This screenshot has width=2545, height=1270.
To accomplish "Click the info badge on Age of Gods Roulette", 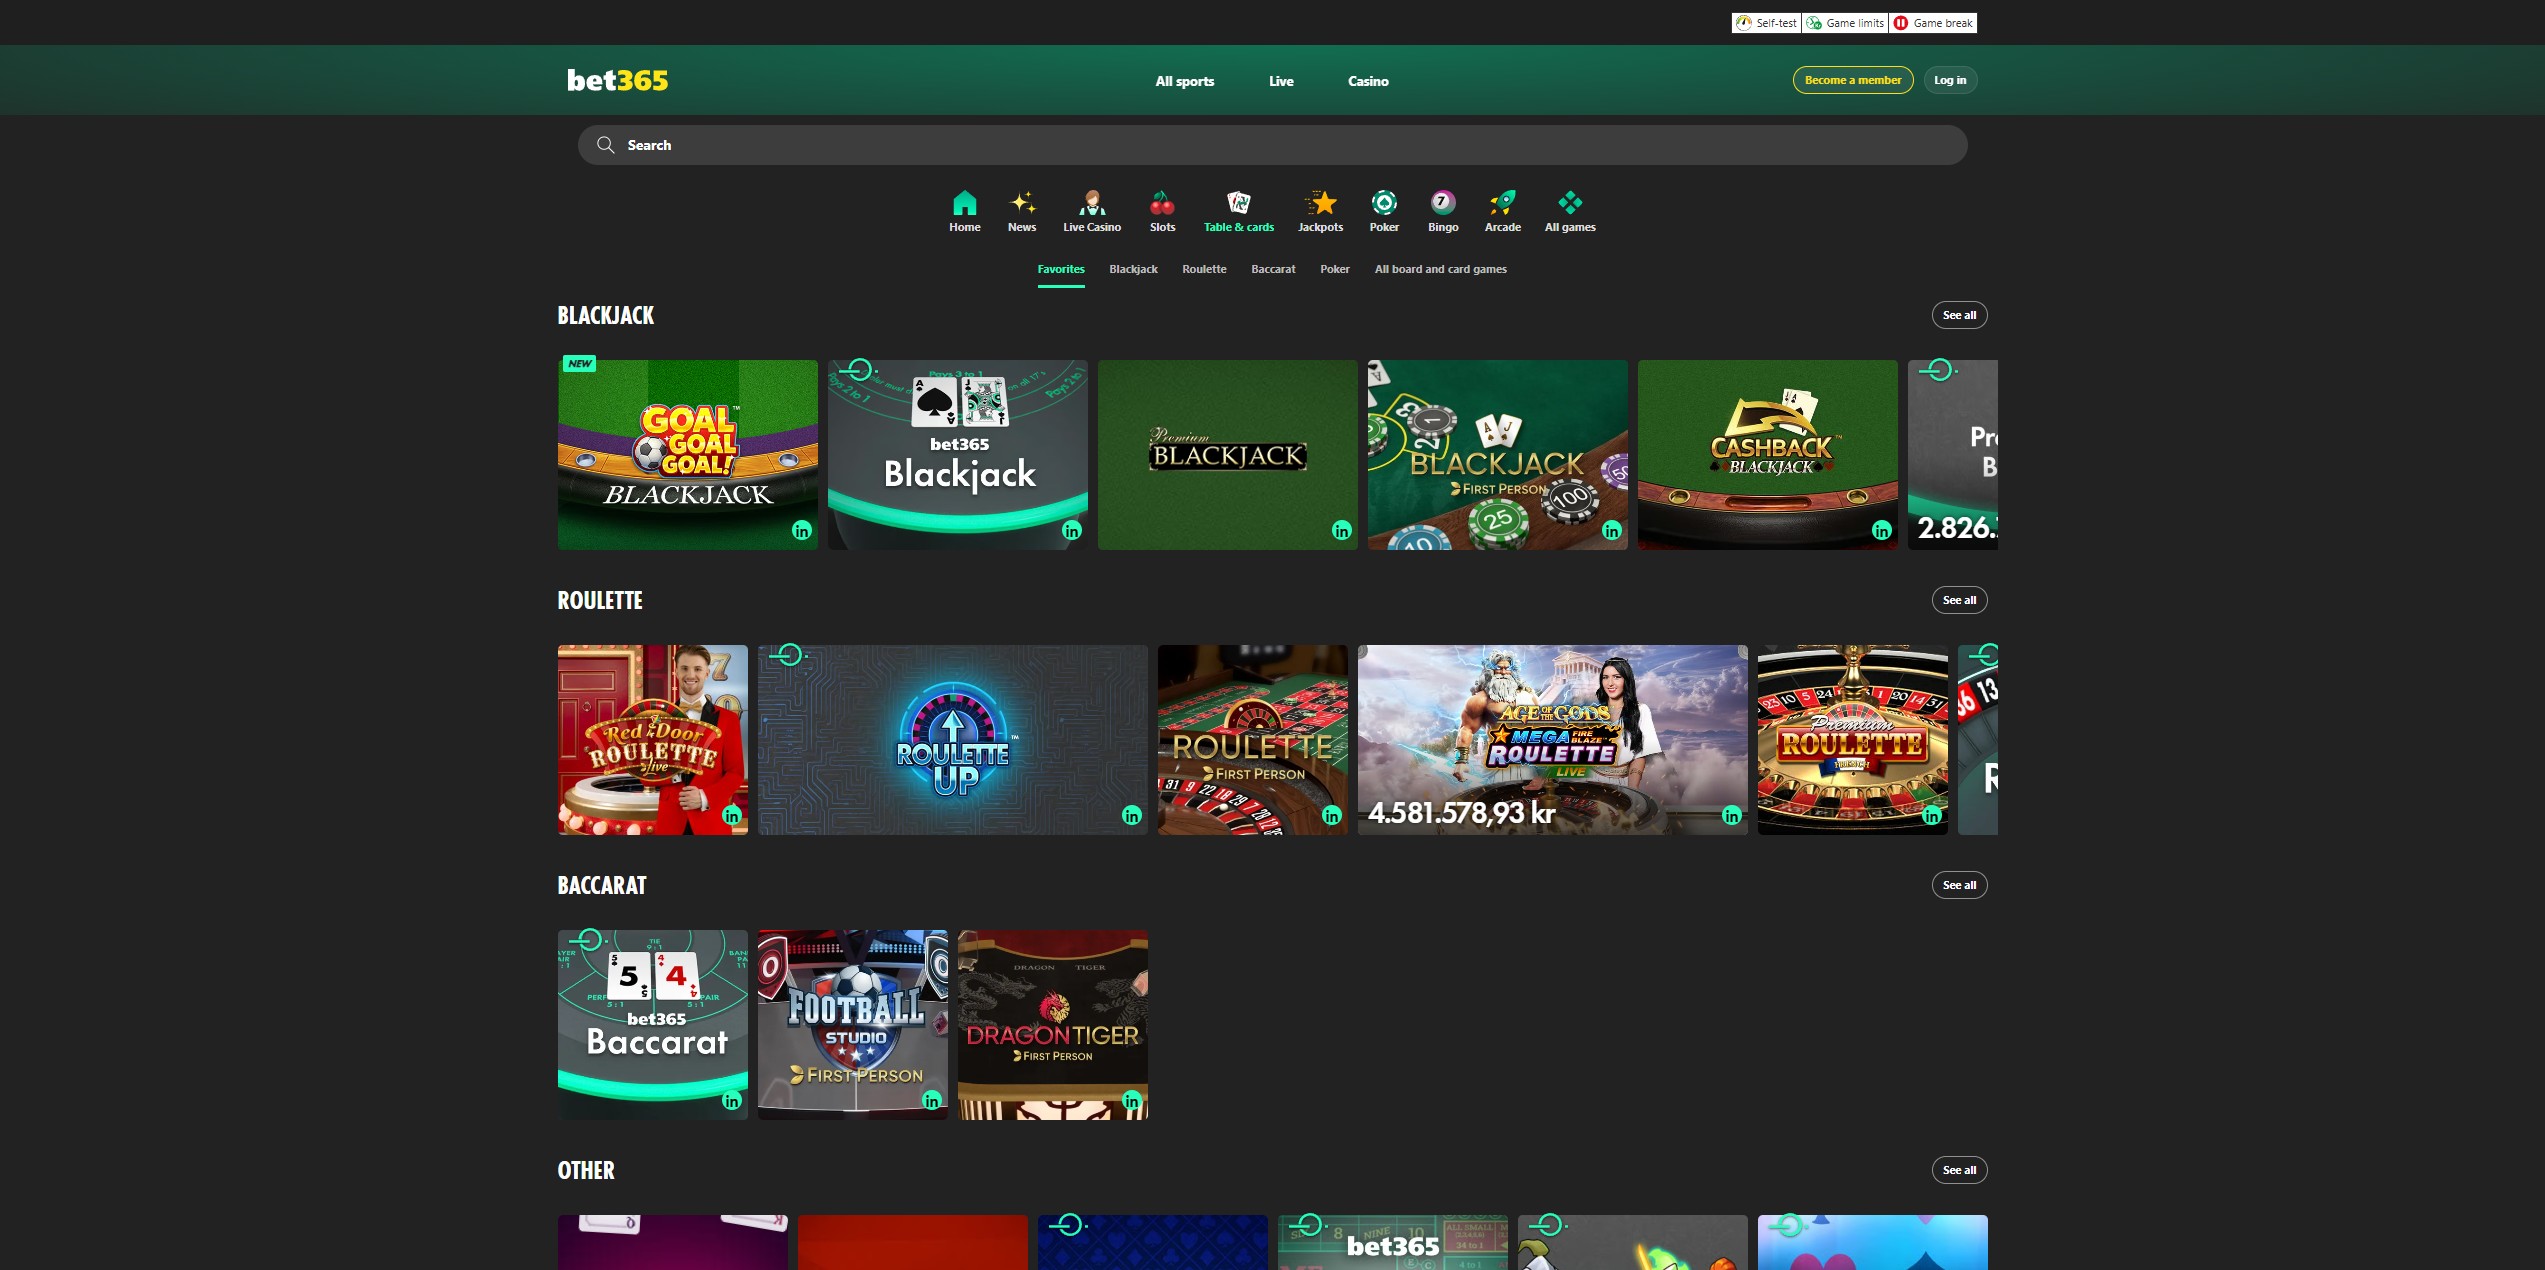I will (1732, 816).
